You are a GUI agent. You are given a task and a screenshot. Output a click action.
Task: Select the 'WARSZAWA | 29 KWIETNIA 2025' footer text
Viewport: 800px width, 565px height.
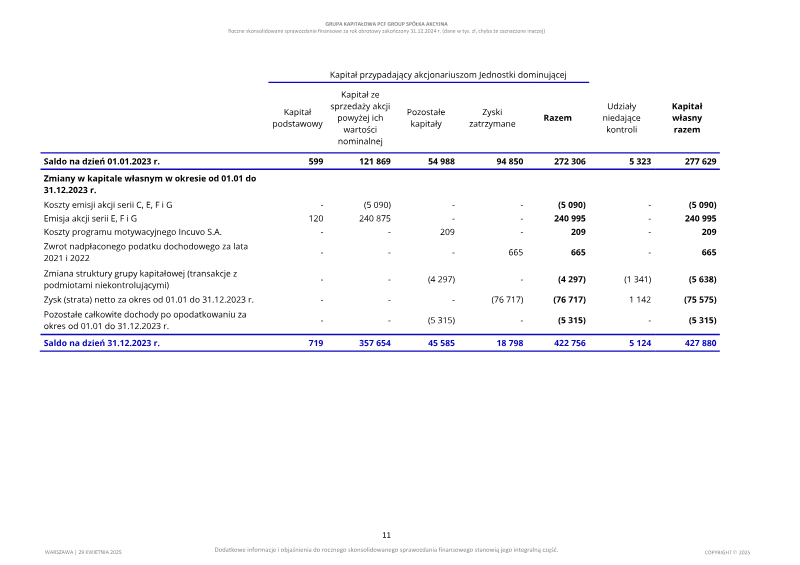point(83,552)
